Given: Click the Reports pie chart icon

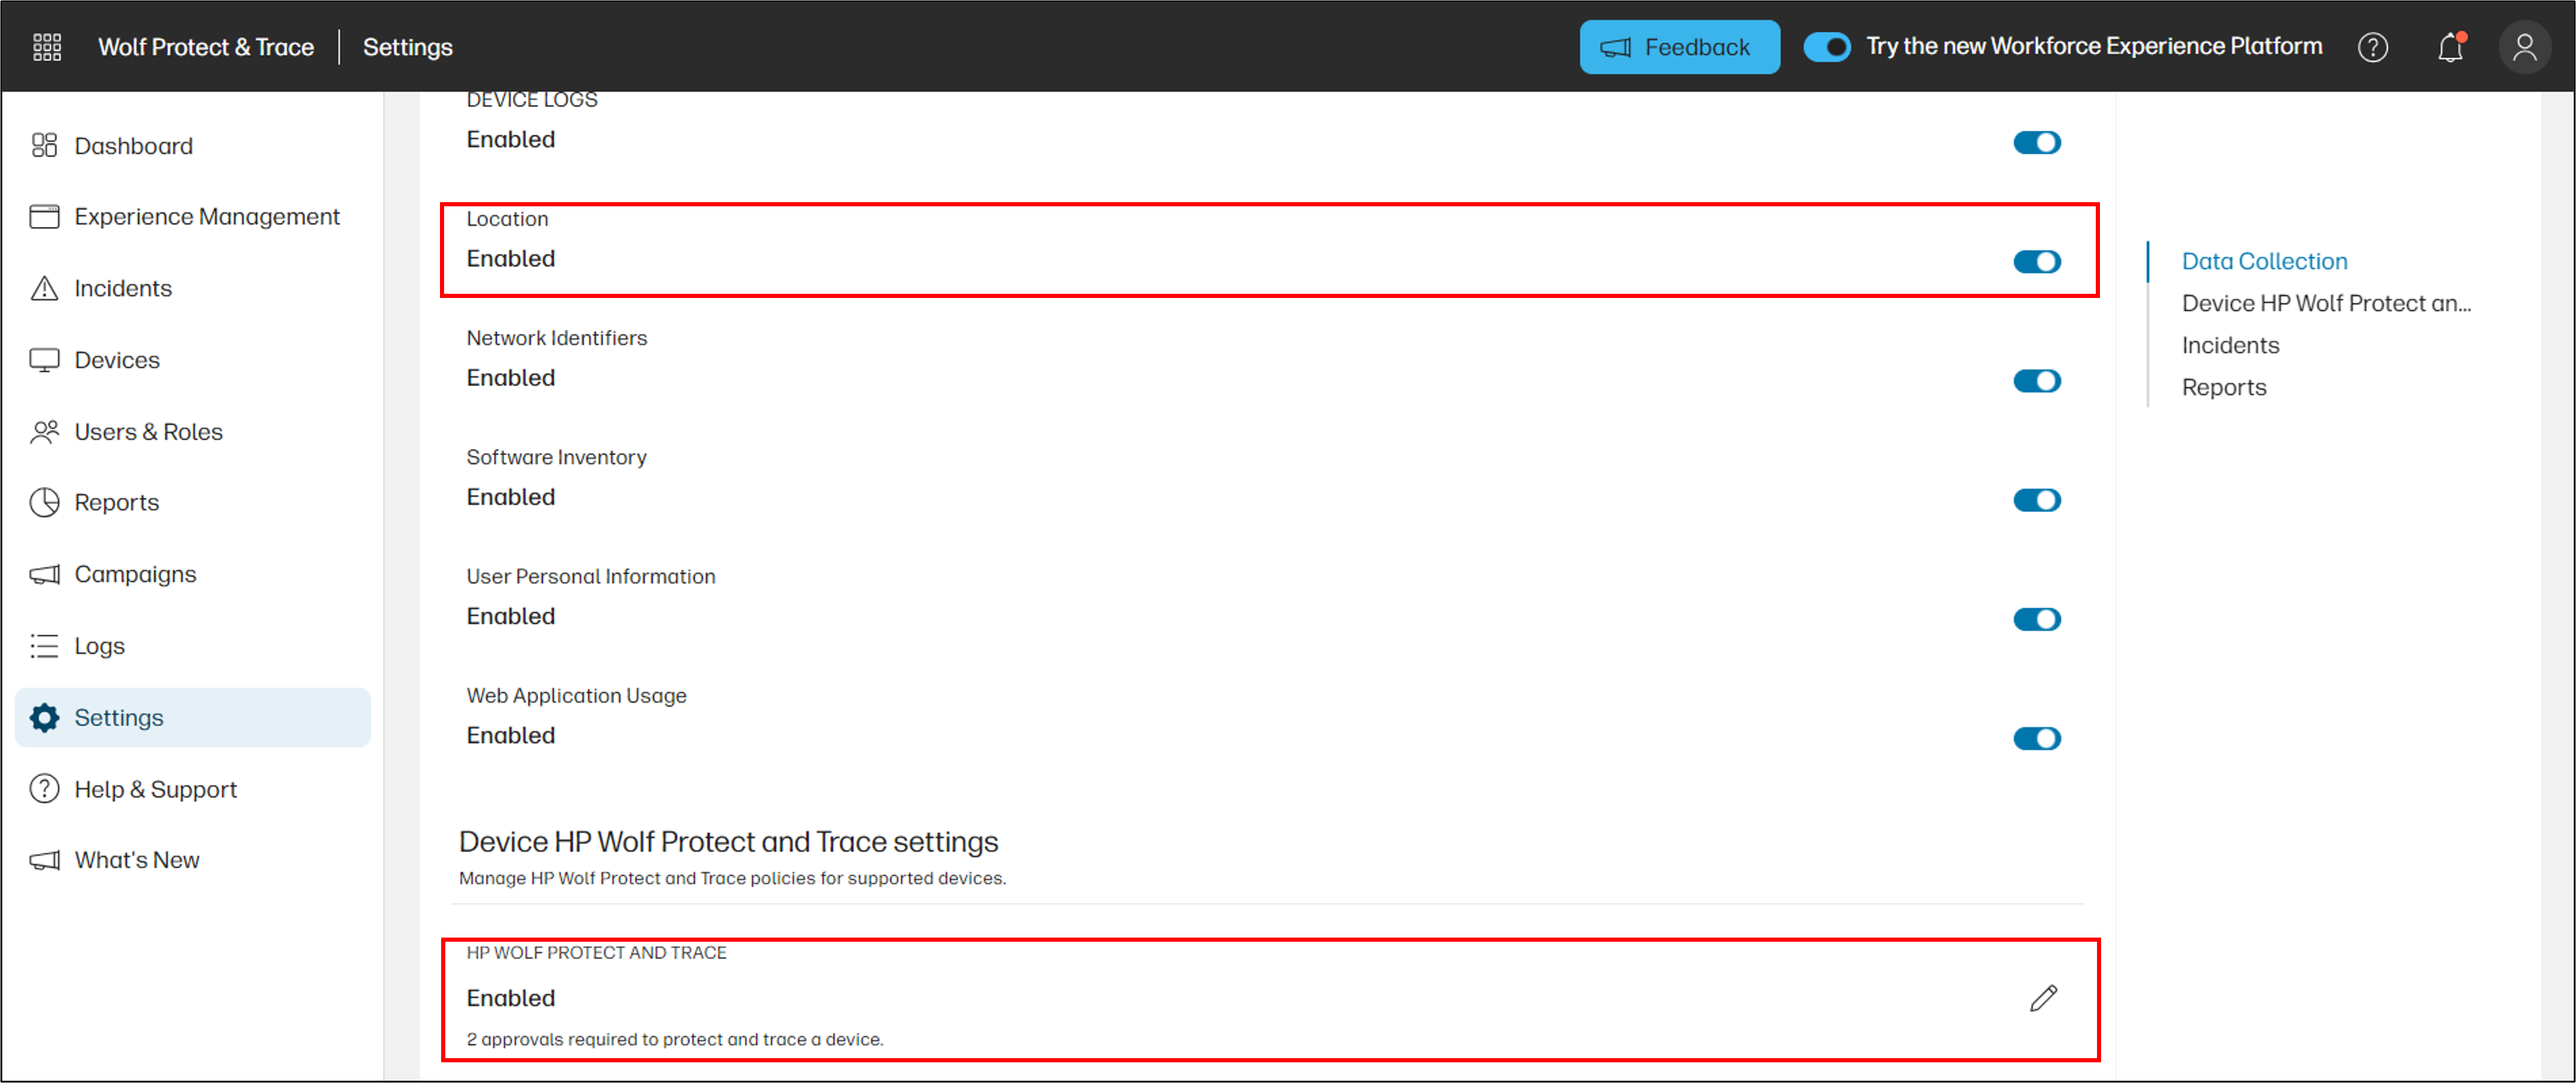Looking at the screenshot, I should tap(44, 502).
